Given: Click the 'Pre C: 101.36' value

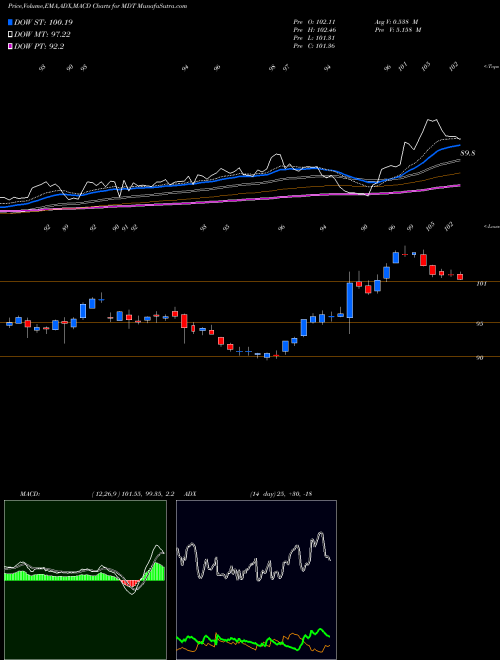Looking at the screenshot, I should click(x=314, y=46).
